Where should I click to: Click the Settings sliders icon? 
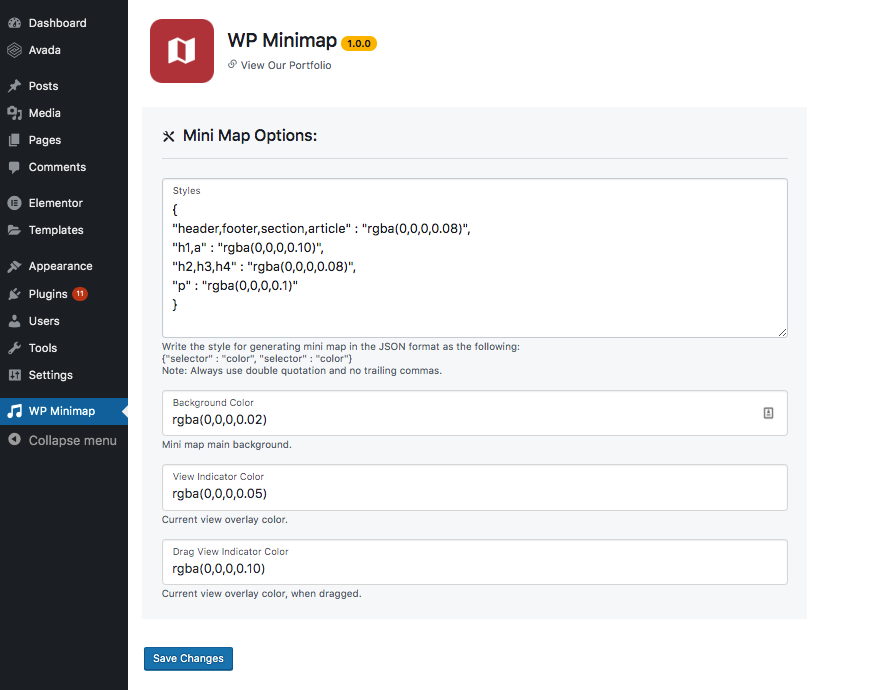(15, 375)
